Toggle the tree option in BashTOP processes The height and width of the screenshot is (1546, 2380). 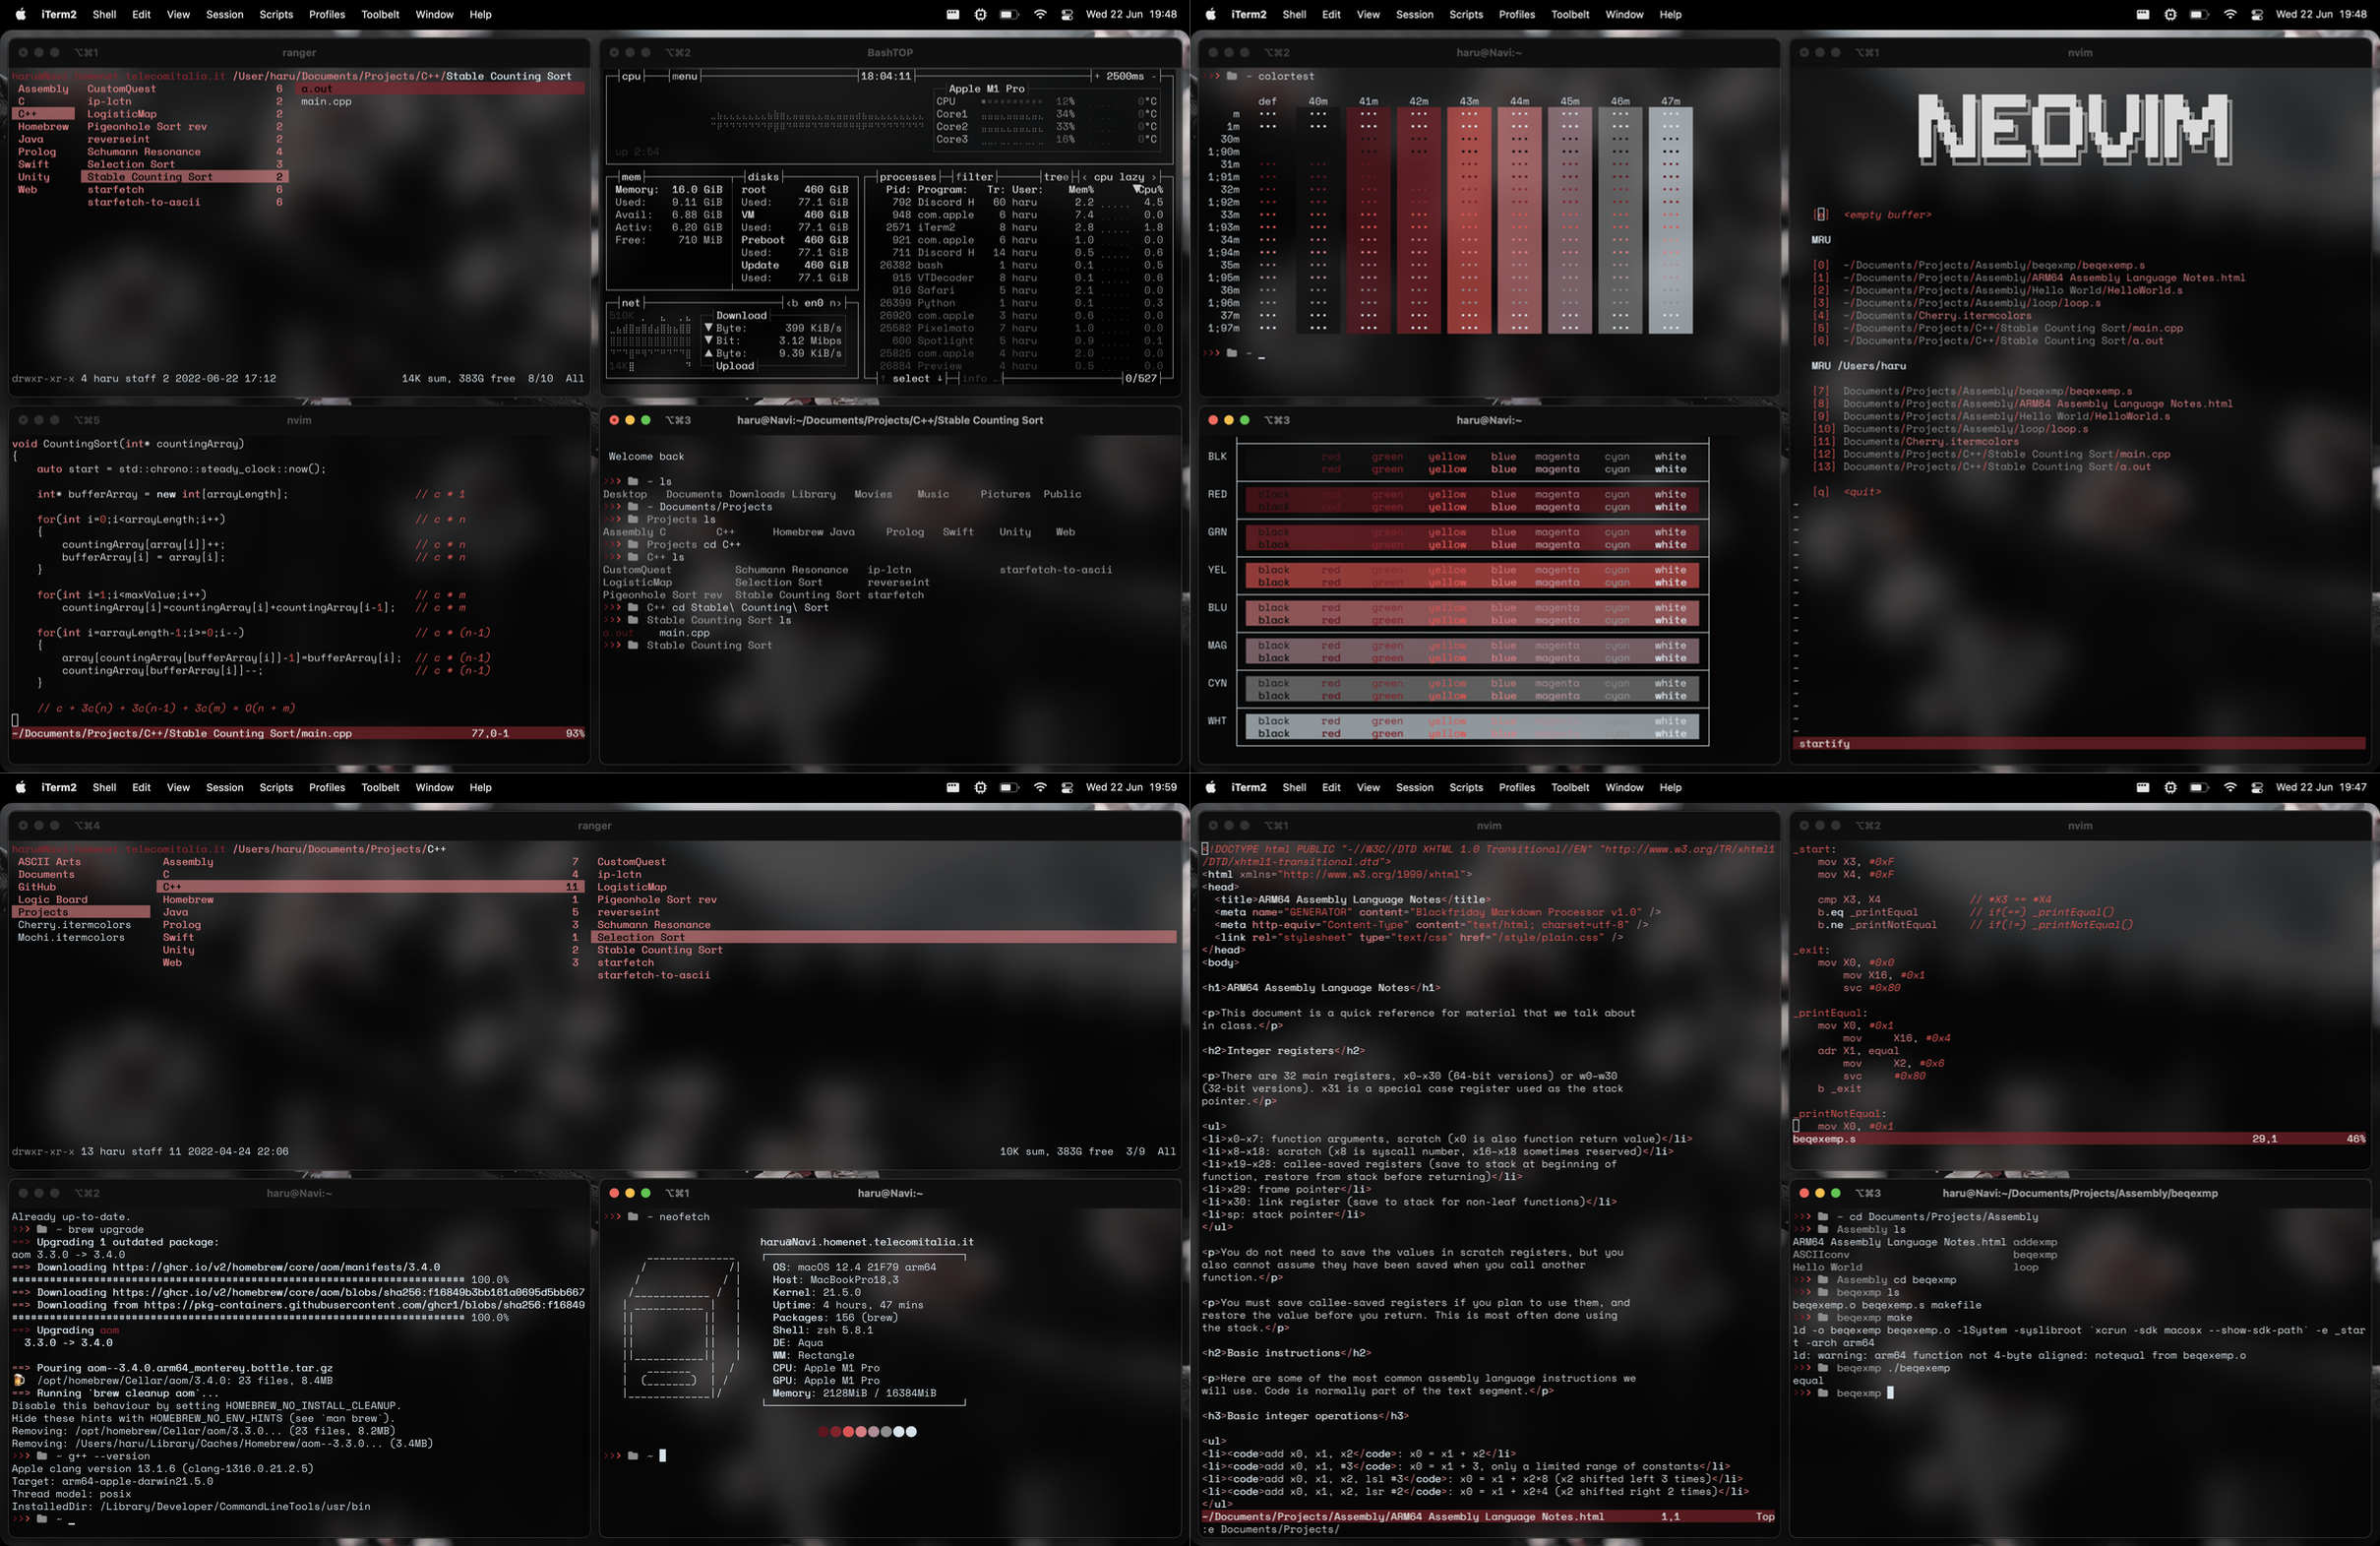click(x=1055, y=177)
